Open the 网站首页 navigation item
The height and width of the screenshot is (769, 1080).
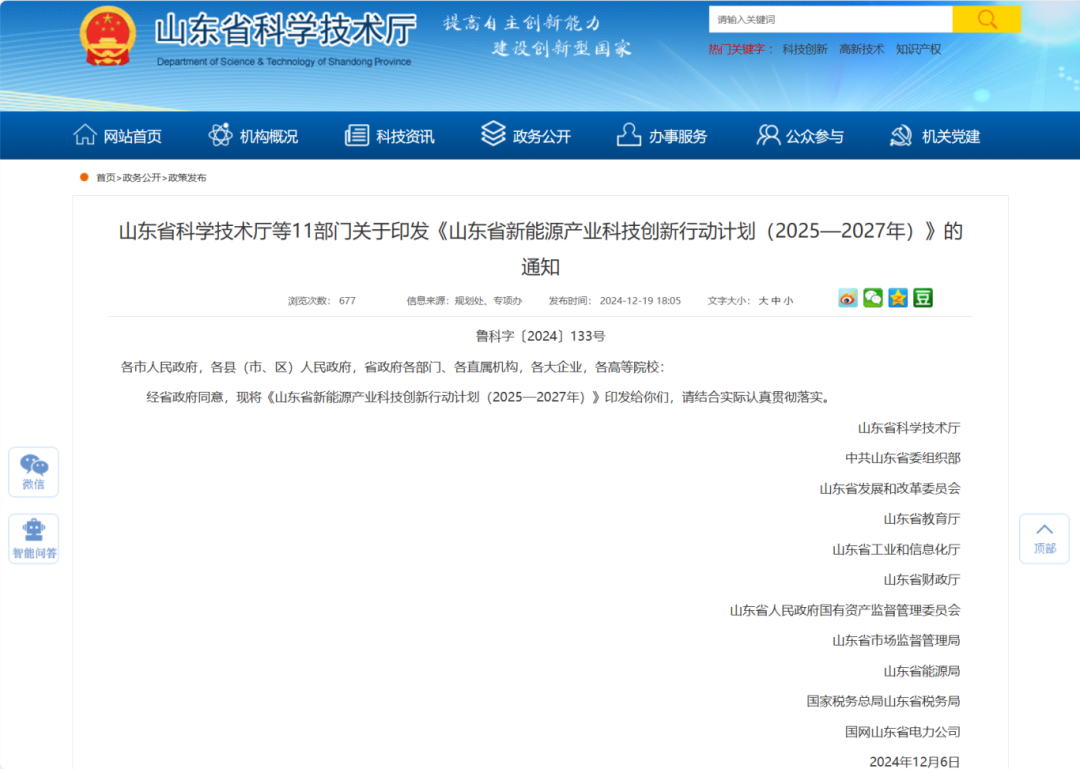coord(118,136)
